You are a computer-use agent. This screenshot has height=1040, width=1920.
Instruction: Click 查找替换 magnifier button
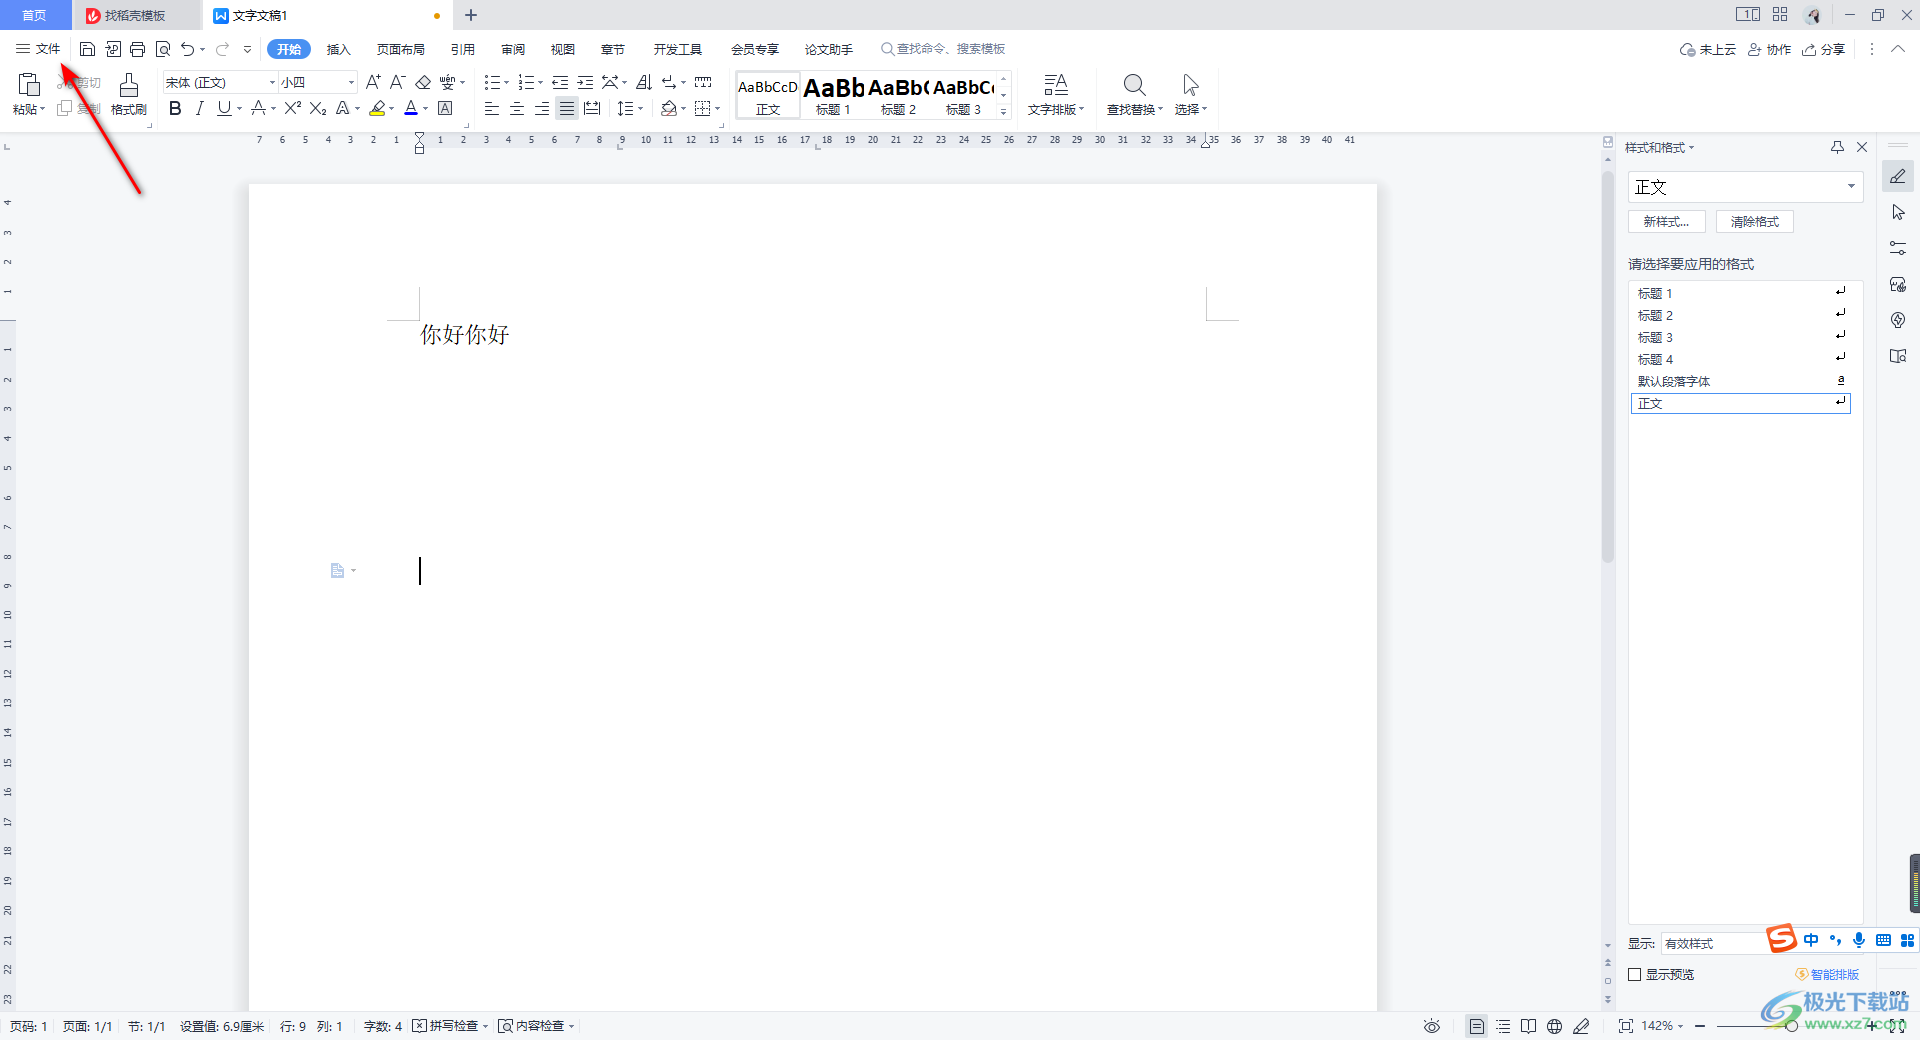[1134, 95]
